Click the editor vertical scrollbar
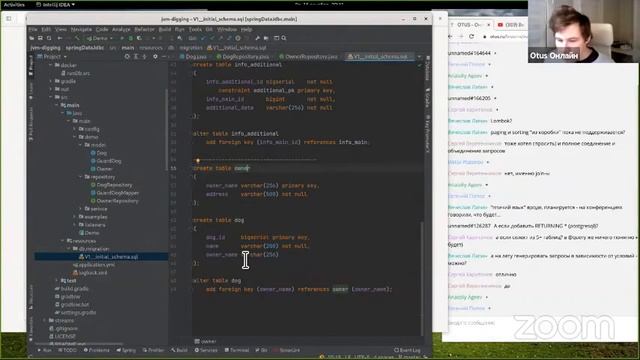The height and width of the screenshot is (360, 640). point(422,278)
